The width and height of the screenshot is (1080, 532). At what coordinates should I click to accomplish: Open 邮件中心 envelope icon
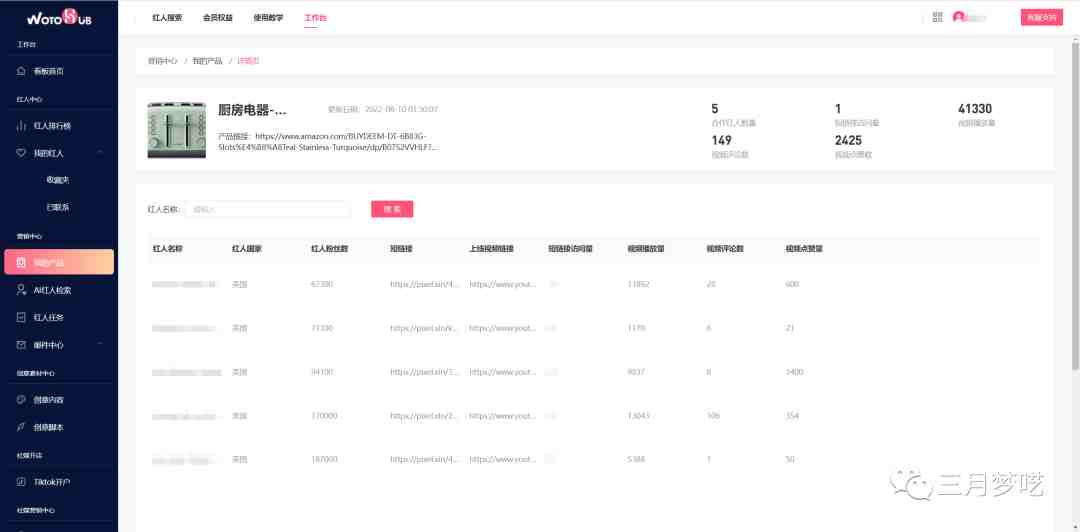coord(21,345)
